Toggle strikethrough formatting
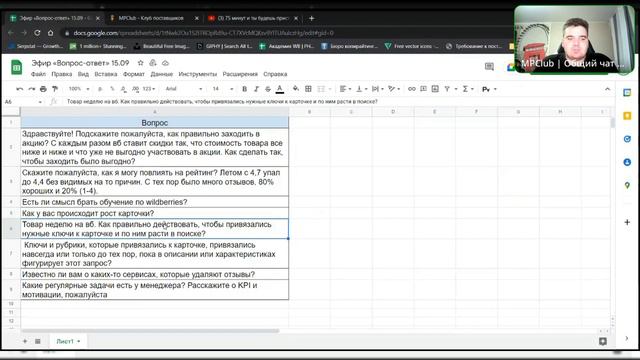 pyautogui.click(x=268, y=89)
